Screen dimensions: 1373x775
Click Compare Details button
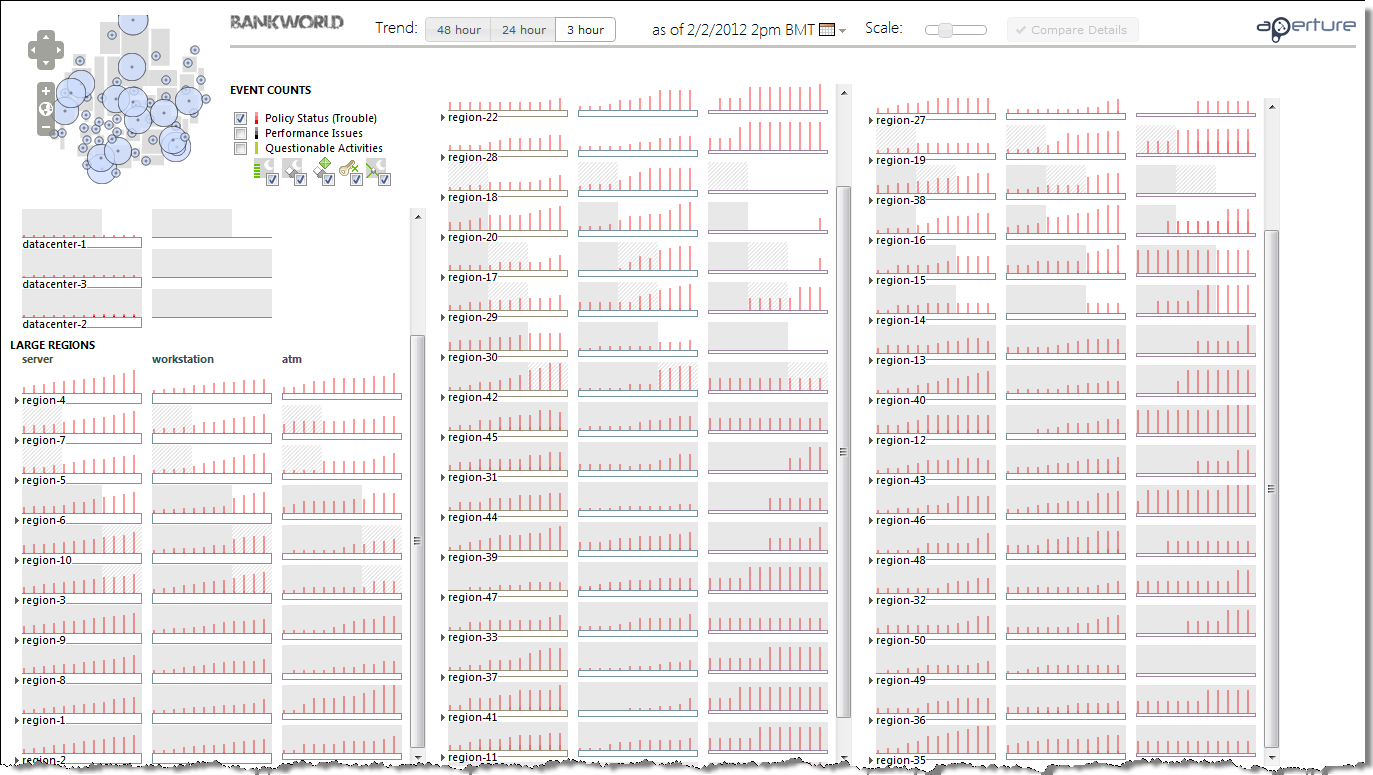click(x=1072, y=30)
